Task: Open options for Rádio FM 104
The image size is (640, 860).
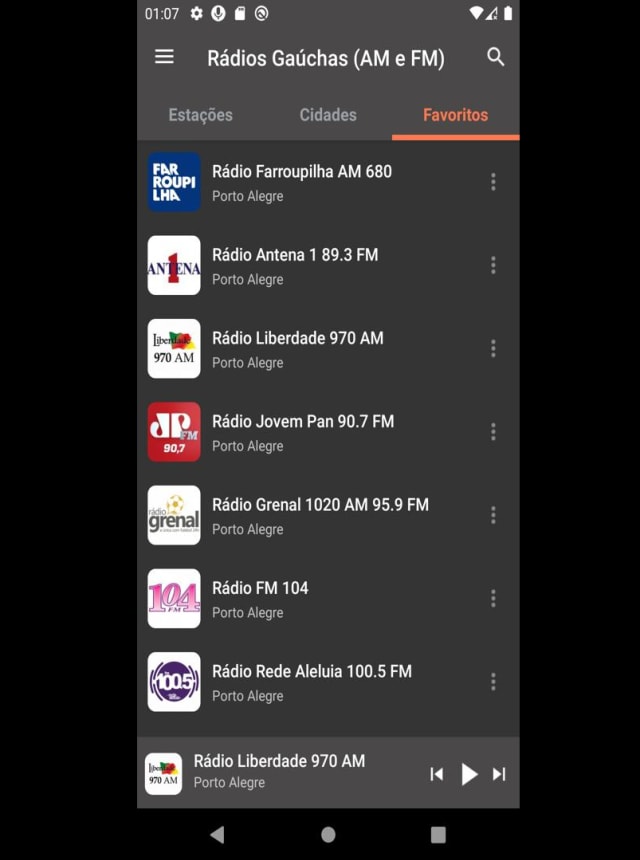Action: (493, 599)
